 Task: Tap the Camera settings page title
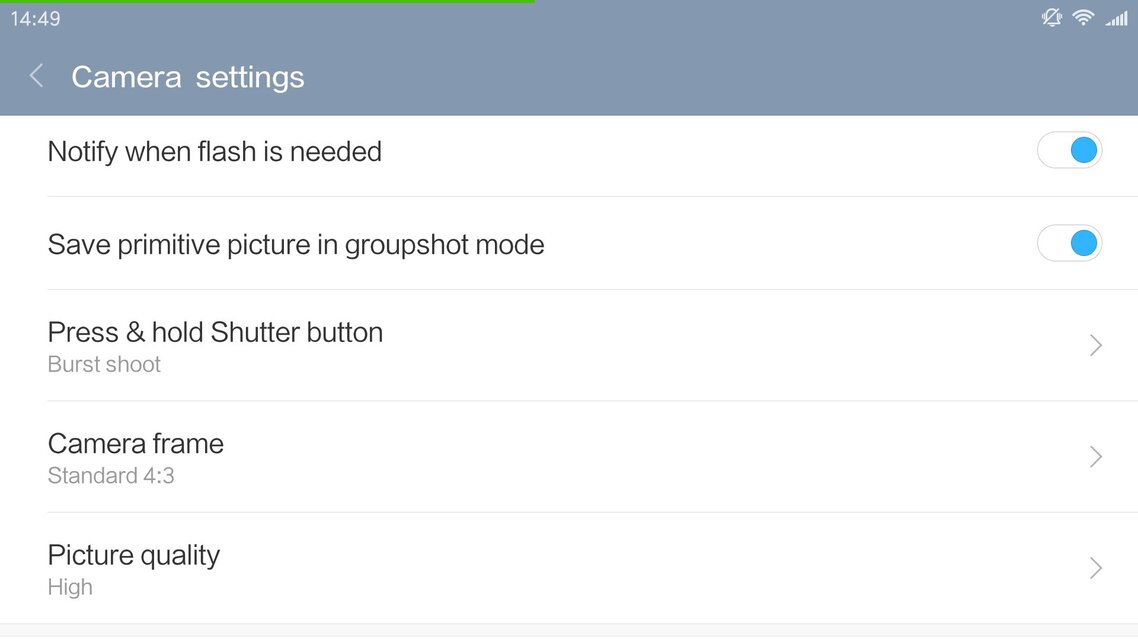click(x=188, y=77)
